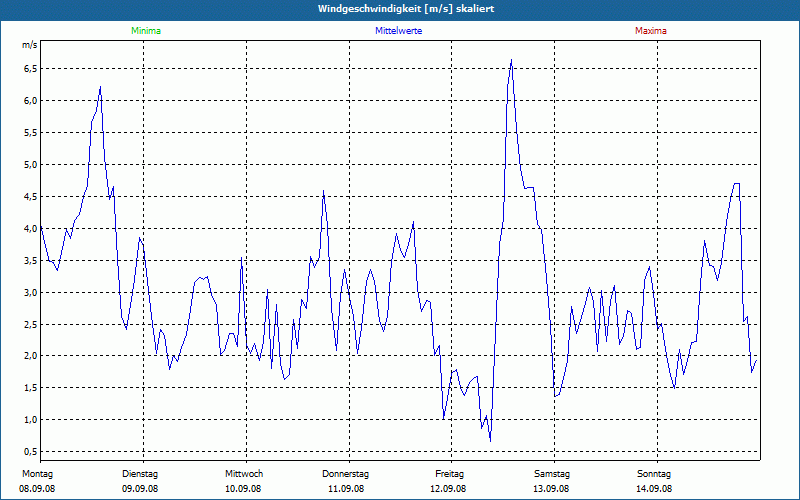This screenshot has height=500, width=800.
Task: Click the Mittelwerte legend label
Action: point(398,31)
